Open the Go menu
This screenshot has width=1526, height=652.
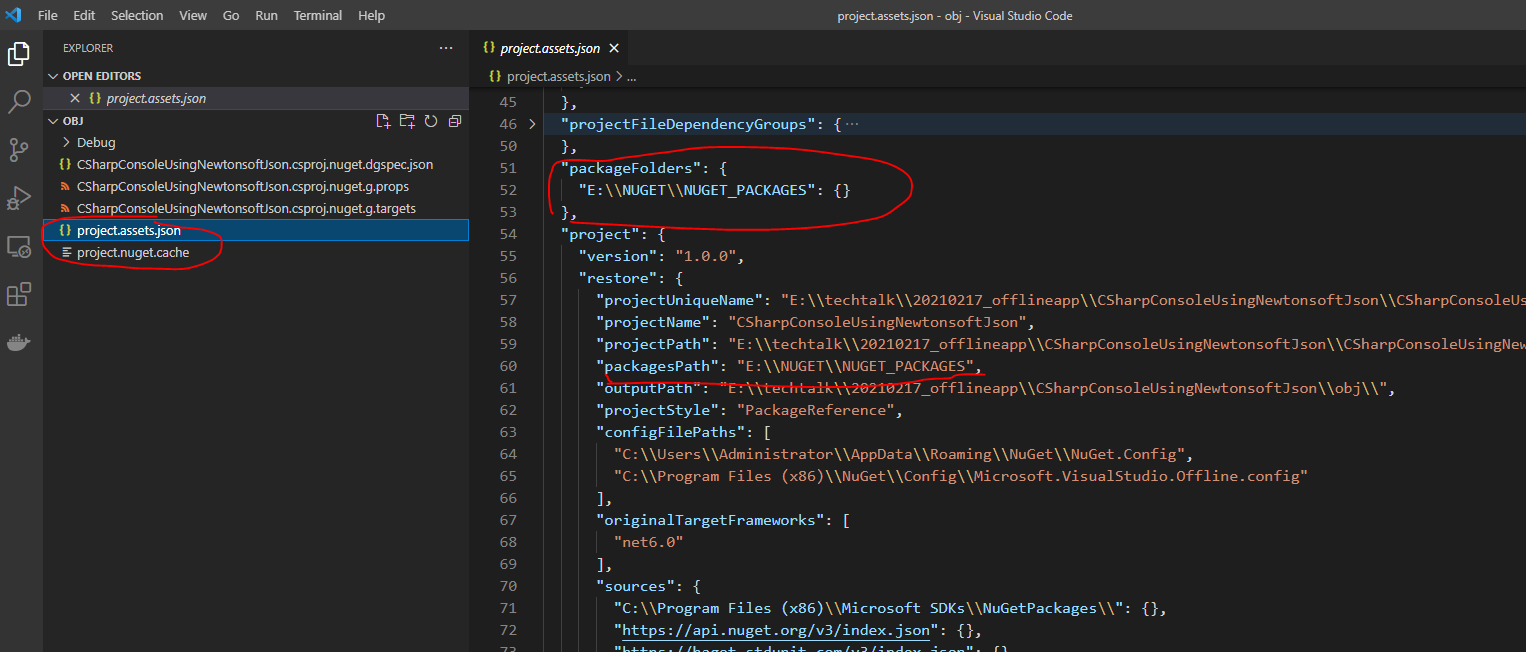tap(231, 15)
